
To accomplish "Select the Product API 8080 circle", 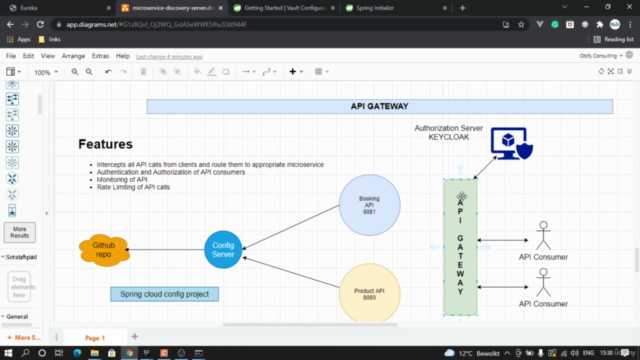I will click(369, 293).
